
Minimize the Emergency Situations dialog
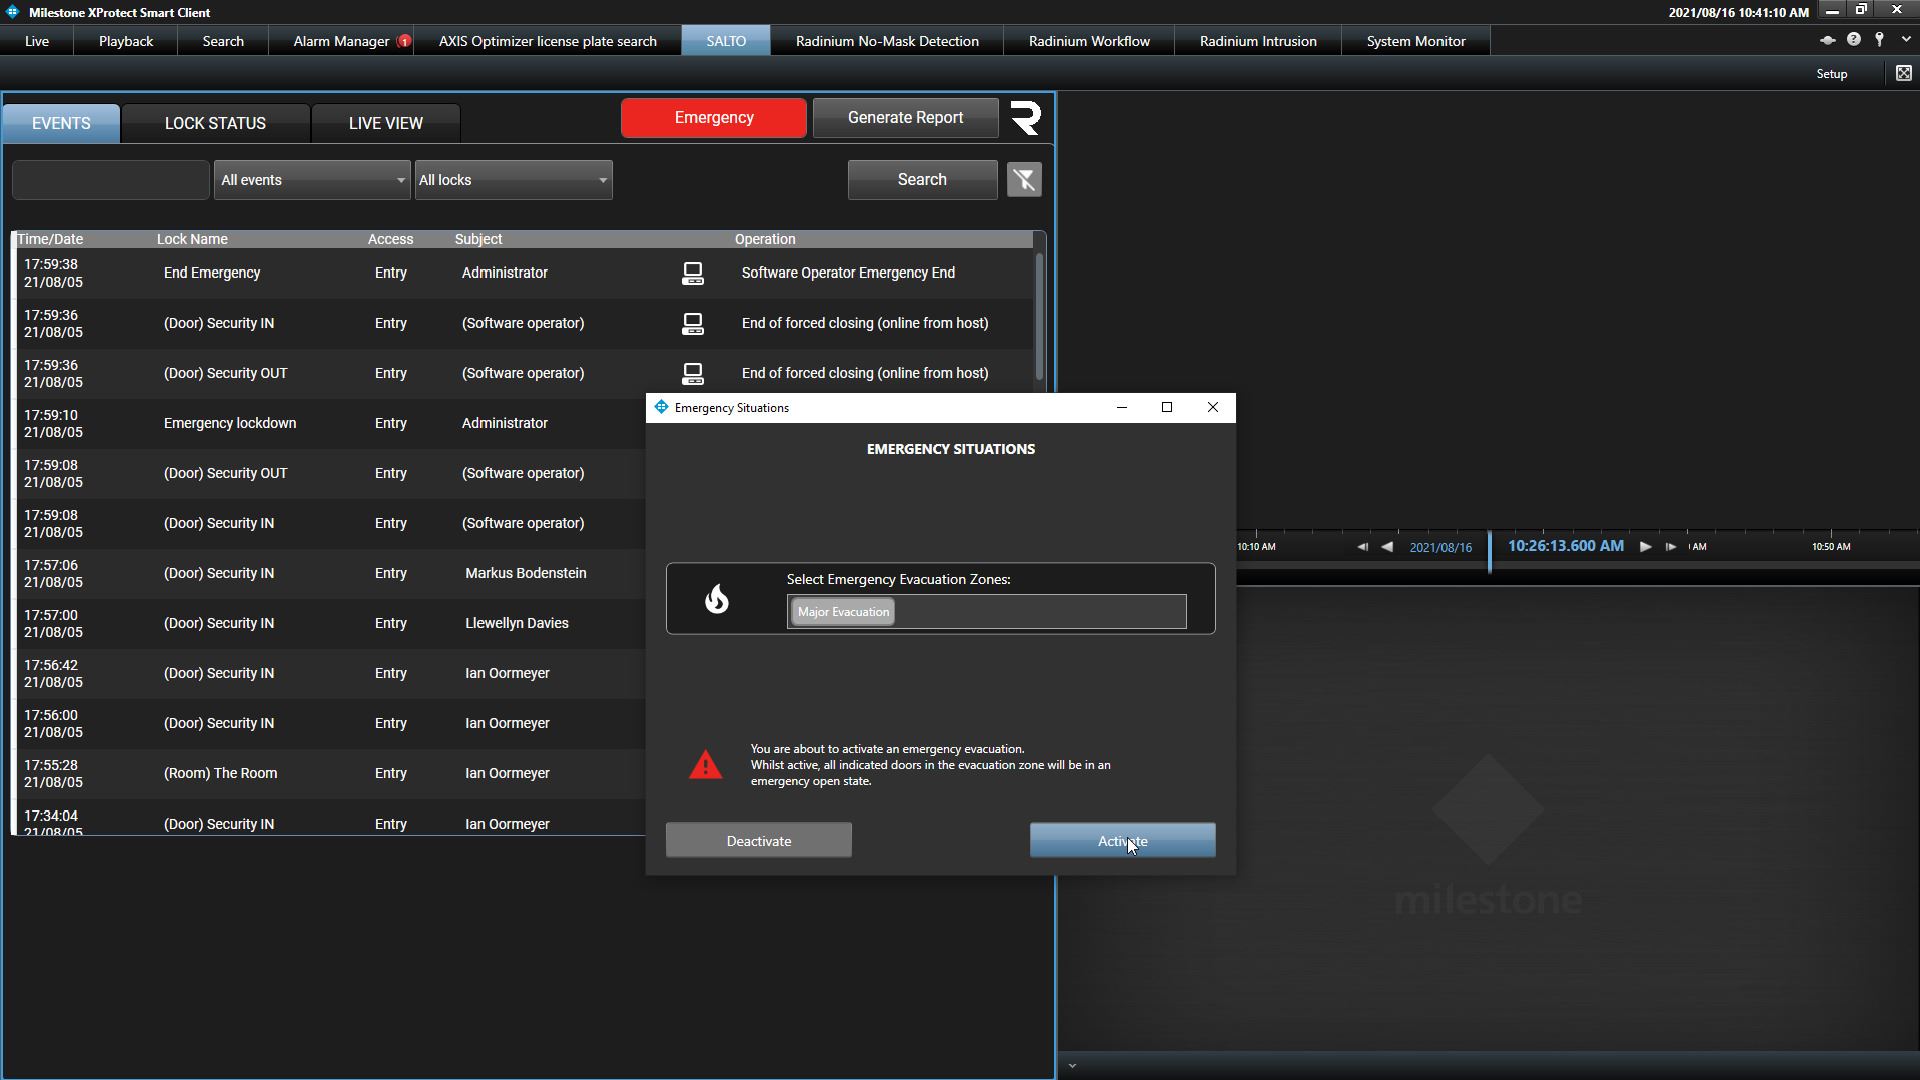pos(1121,407)
